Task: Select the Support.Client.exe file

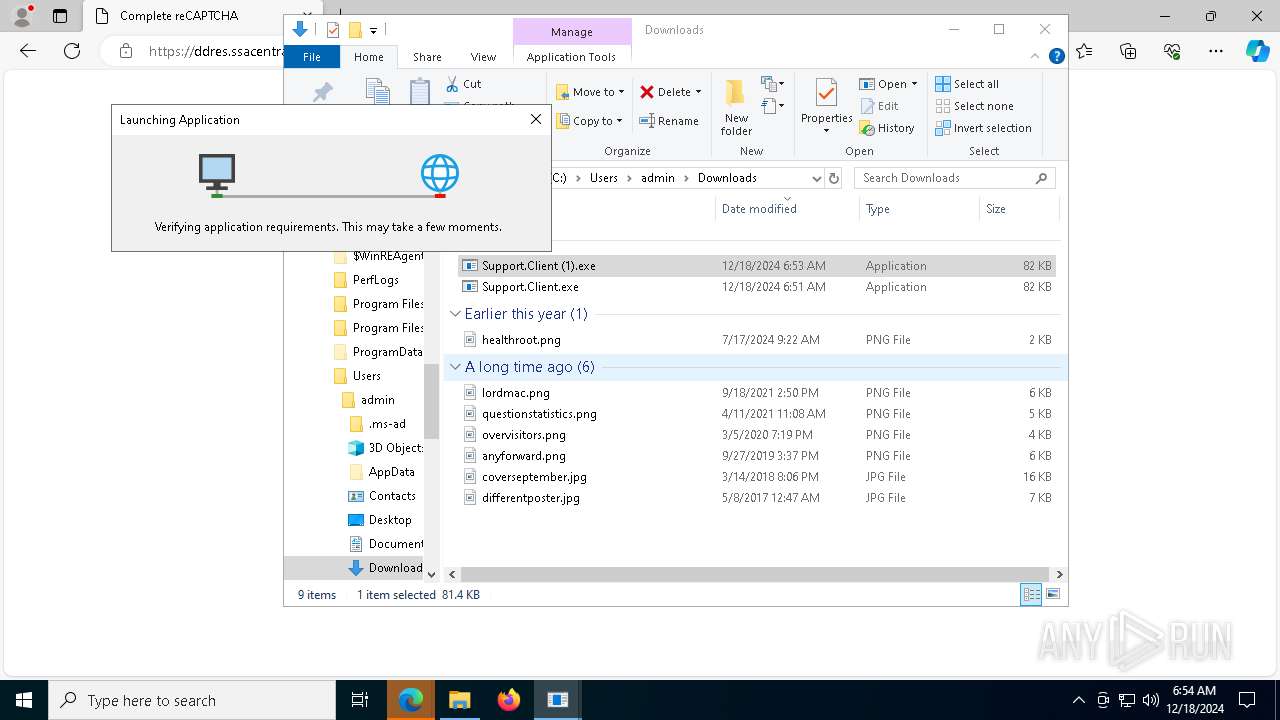Action: coord(530,287)
